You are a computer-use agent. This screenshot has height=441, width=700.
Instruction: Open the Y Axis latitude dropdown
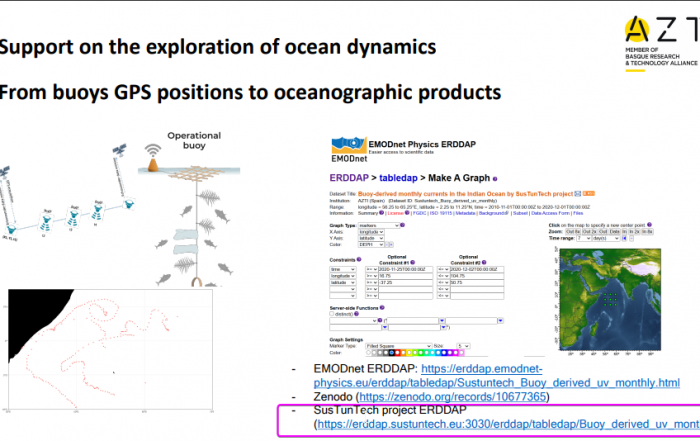tap(371, 238)
